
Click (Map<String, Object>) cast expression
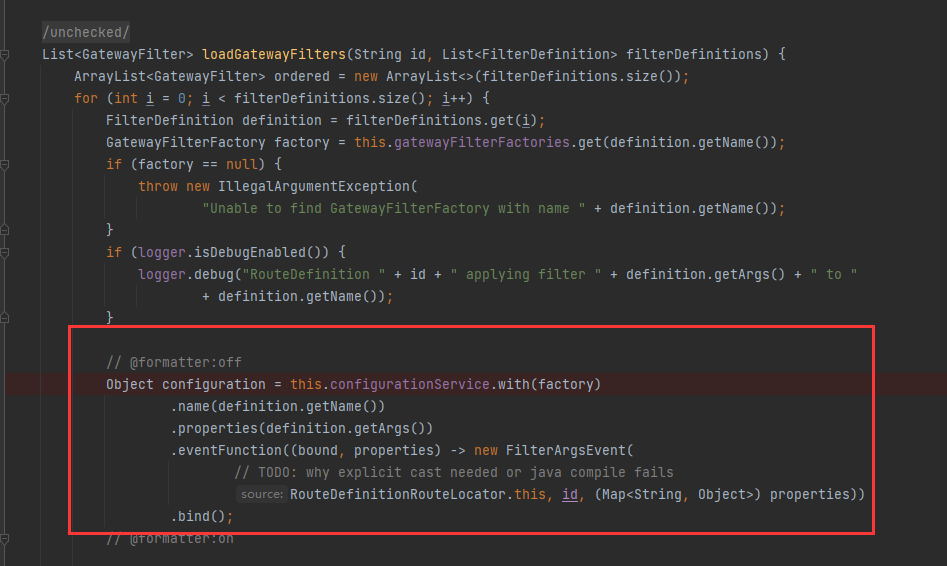(678, 495)
